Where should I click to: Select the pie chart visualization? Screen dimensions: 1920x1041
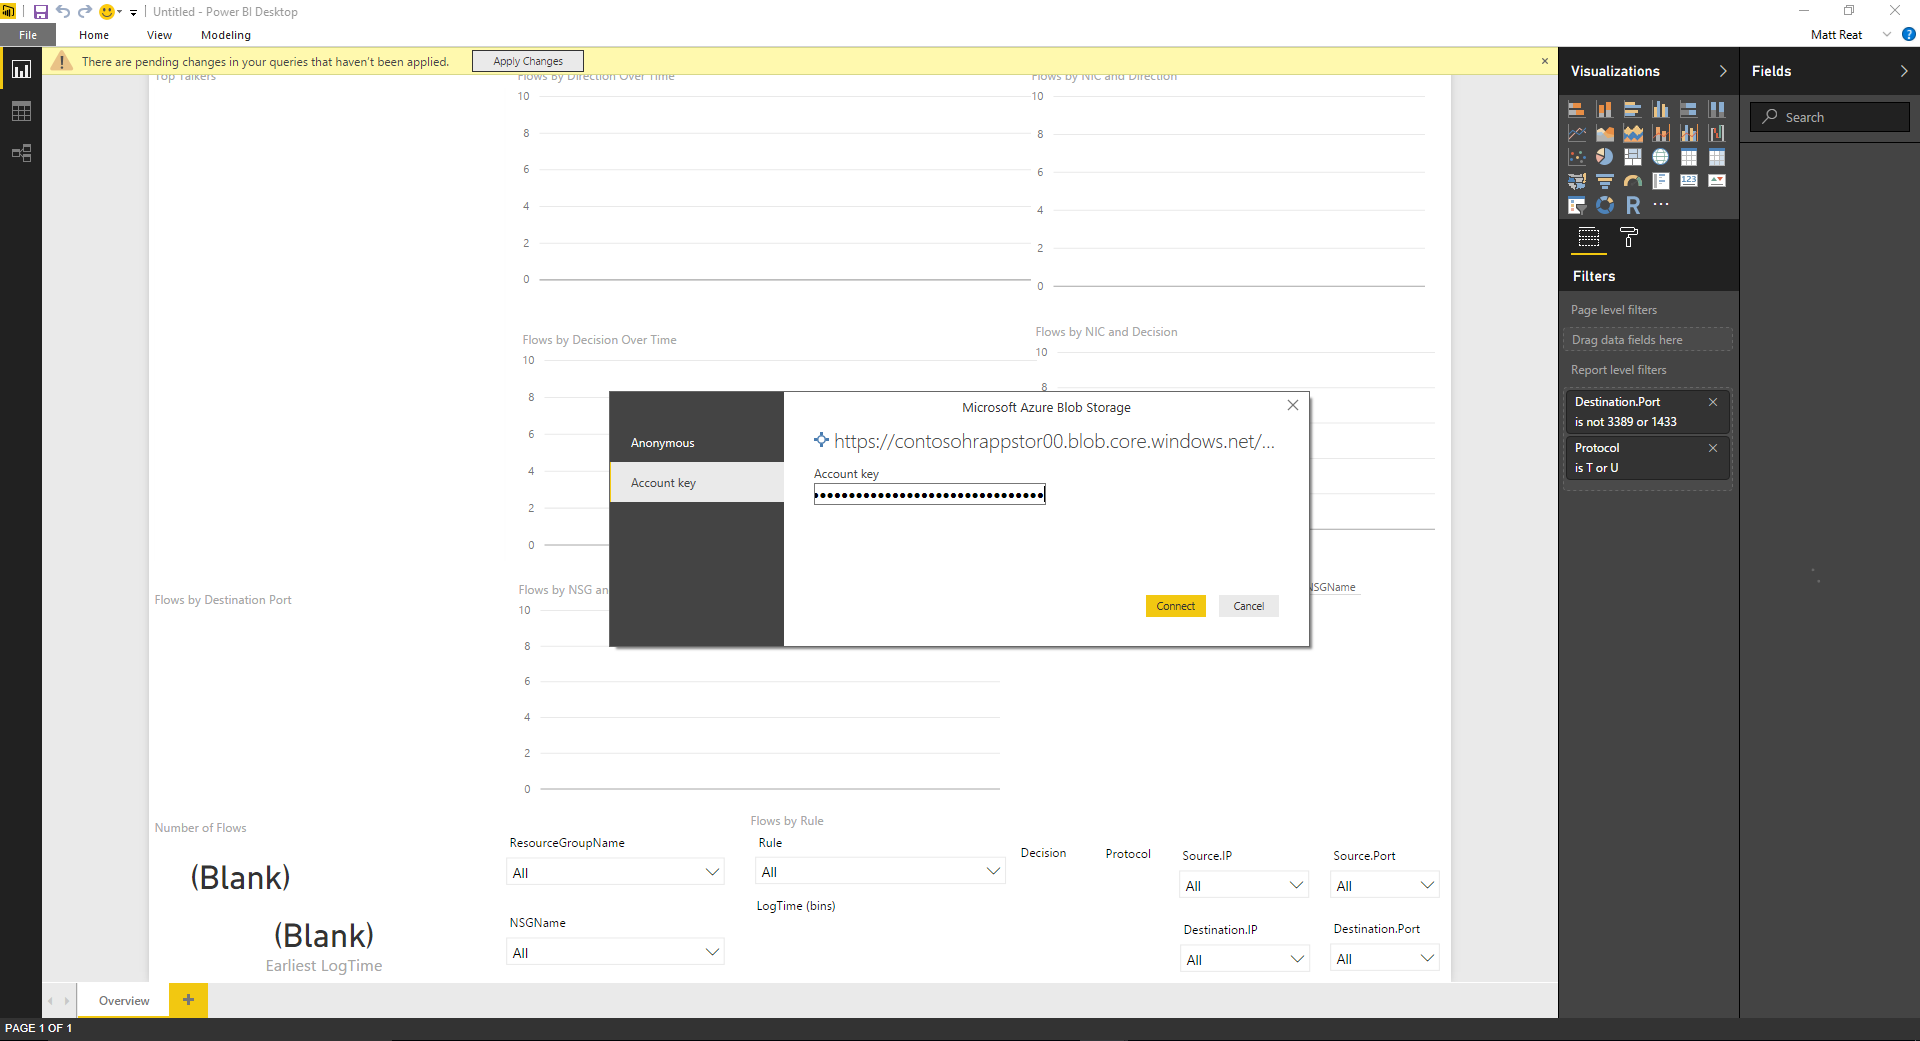[x=1605, y=157]
